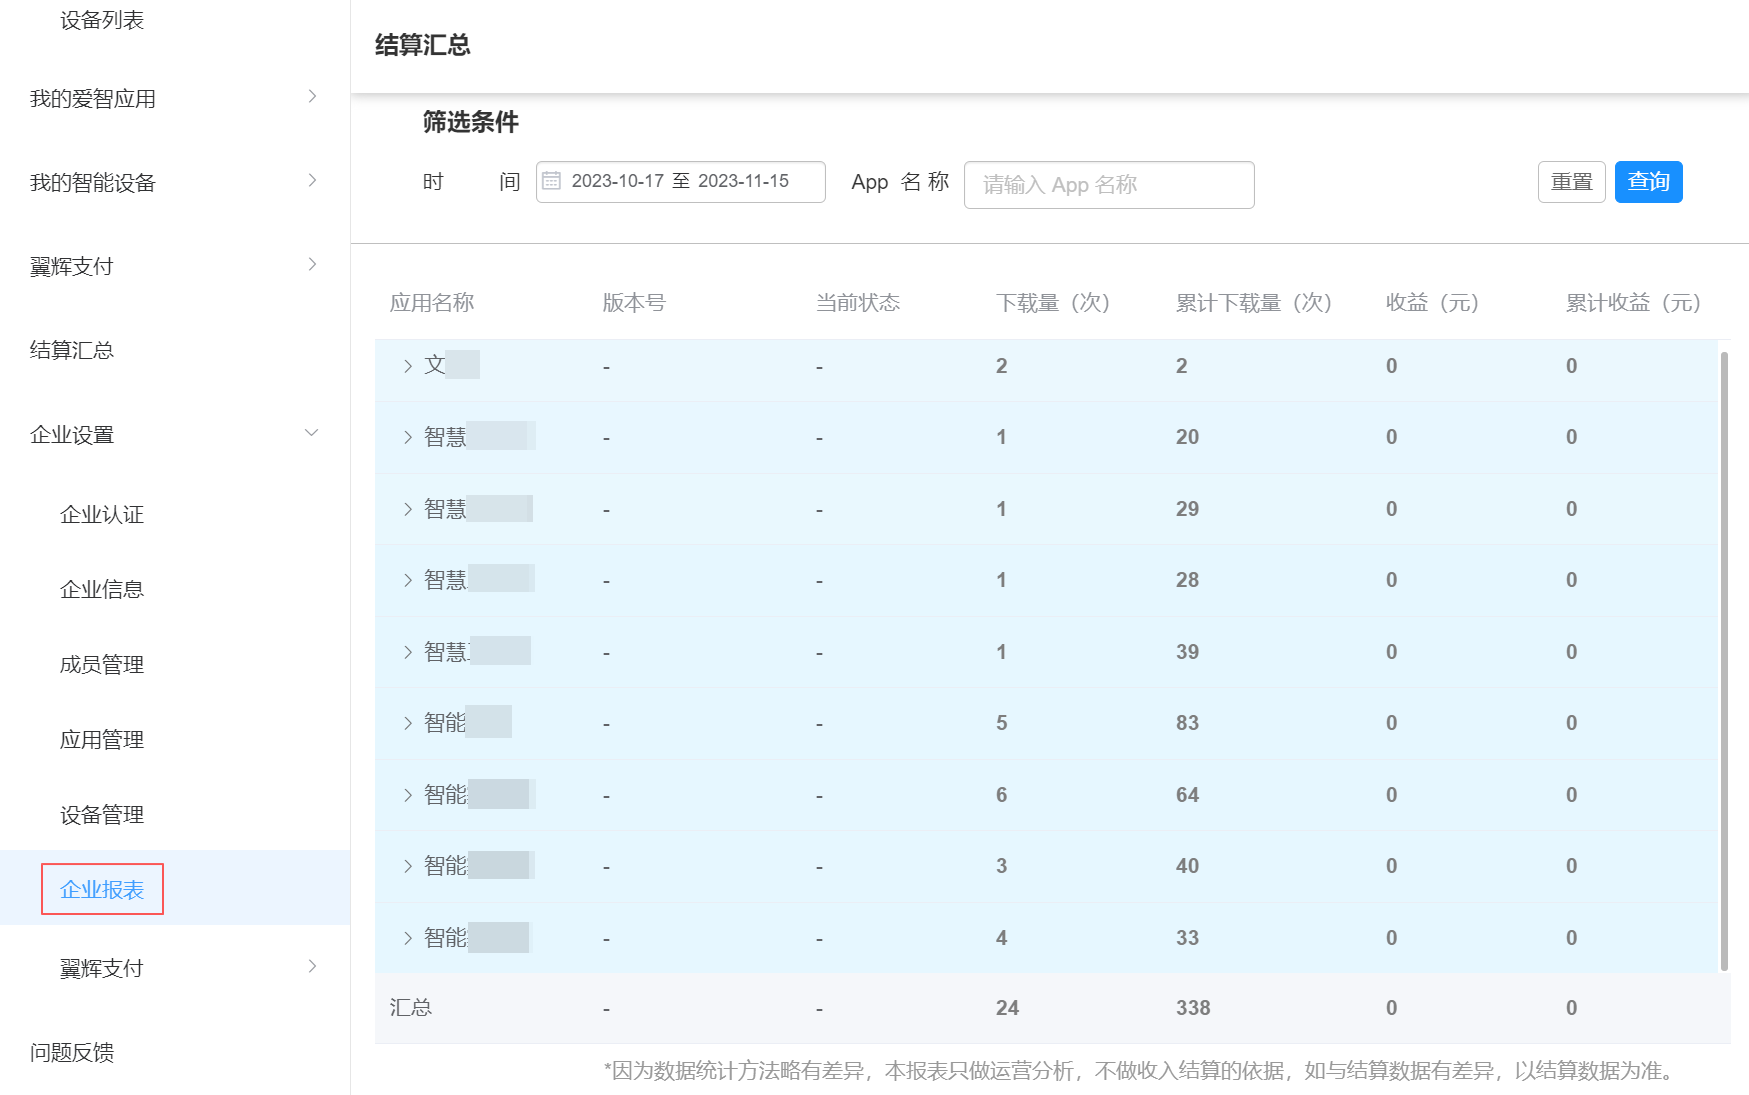Open the 应用管理 page

(101, 739)
